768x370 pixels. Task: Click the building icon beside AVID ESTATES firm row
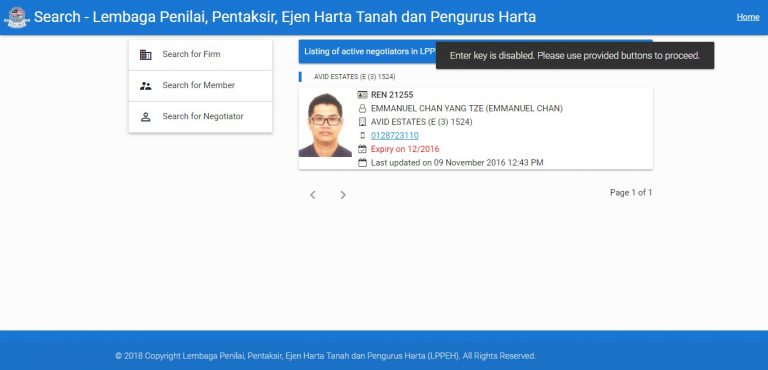(362, 122)
